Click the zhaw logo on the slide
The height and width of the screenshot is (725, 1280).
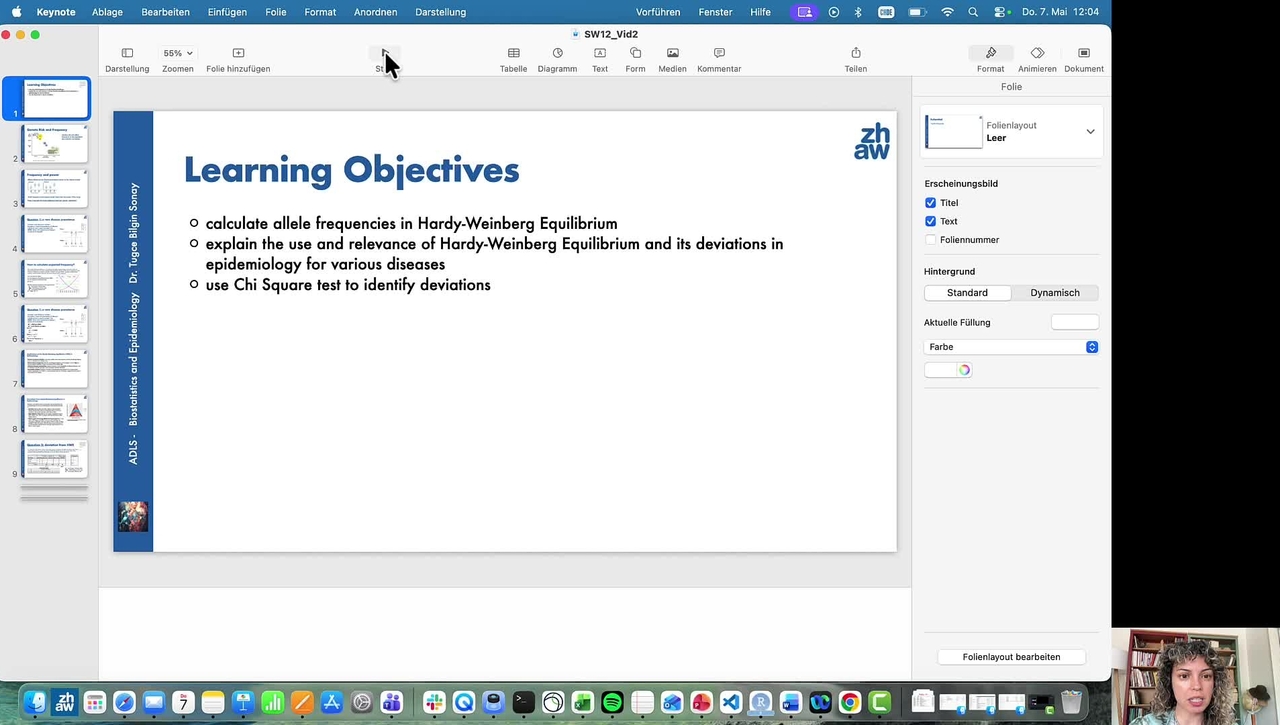click(x=872, y=142)
